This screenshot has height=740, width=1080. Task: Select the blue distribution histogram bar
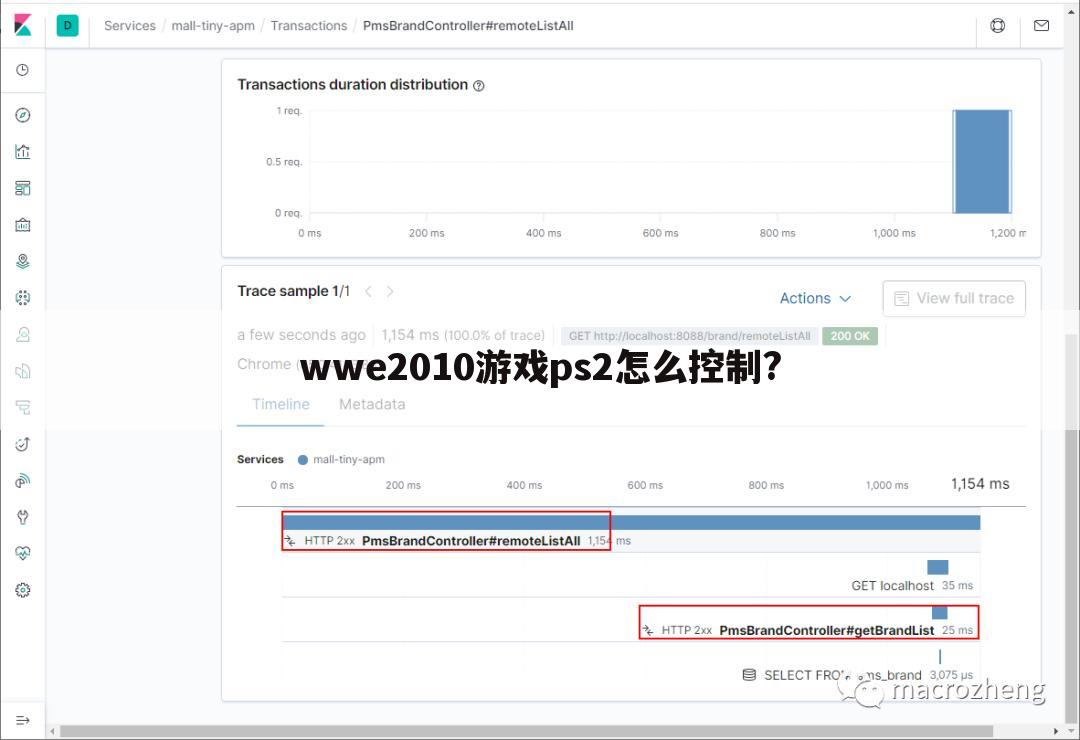(x=982, y=161)
